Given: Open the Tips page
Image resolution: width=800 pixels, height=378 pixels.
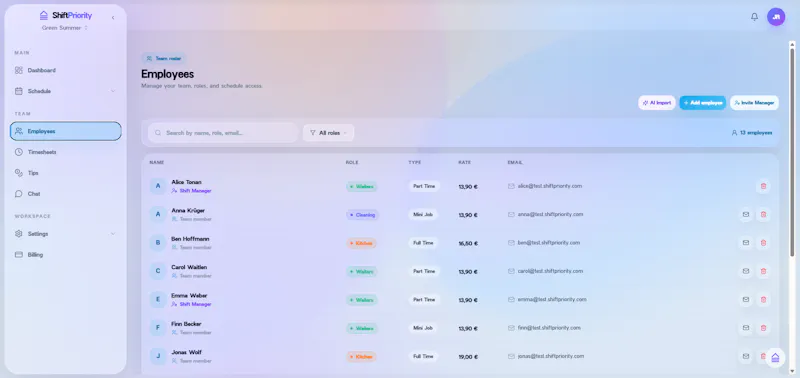Looking at the screenshot, I should coord(65,173).
